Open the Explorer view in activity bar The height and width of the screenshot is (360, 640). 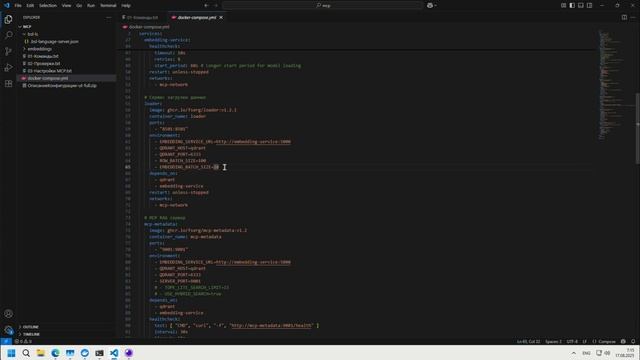pyautogui.click(x=9, y=19)
